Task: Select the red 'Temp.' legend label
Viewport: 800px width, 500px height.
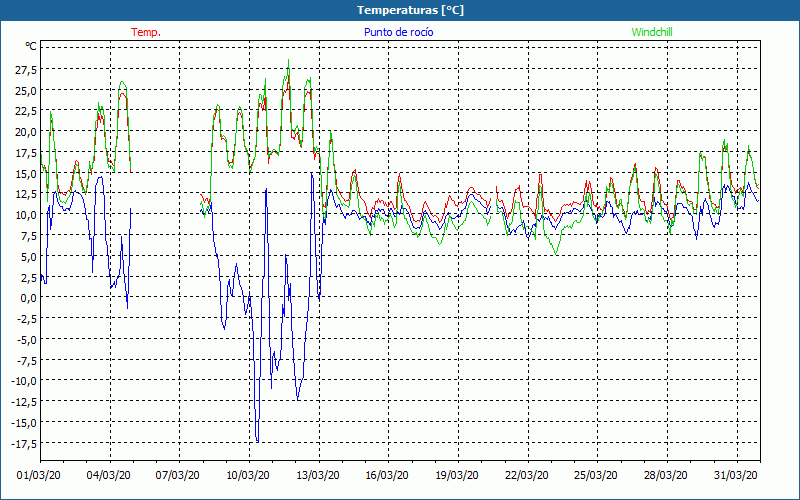Action: point(146,32)
